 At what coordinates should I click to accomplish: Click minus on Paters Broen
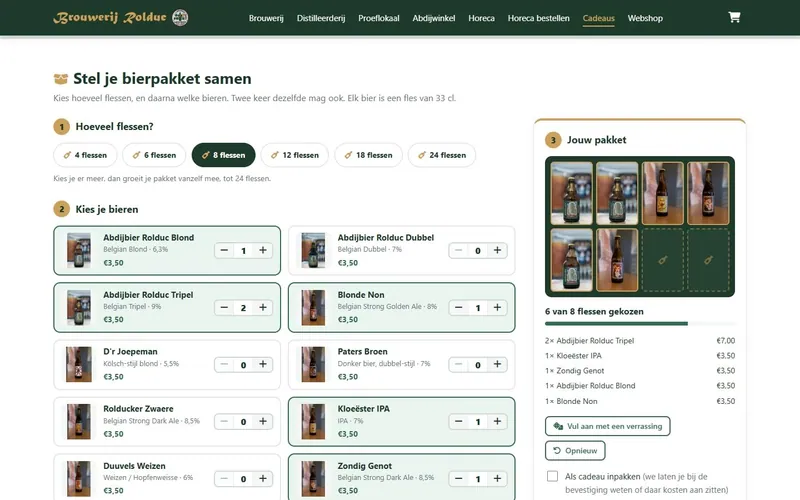coord(458,364)
